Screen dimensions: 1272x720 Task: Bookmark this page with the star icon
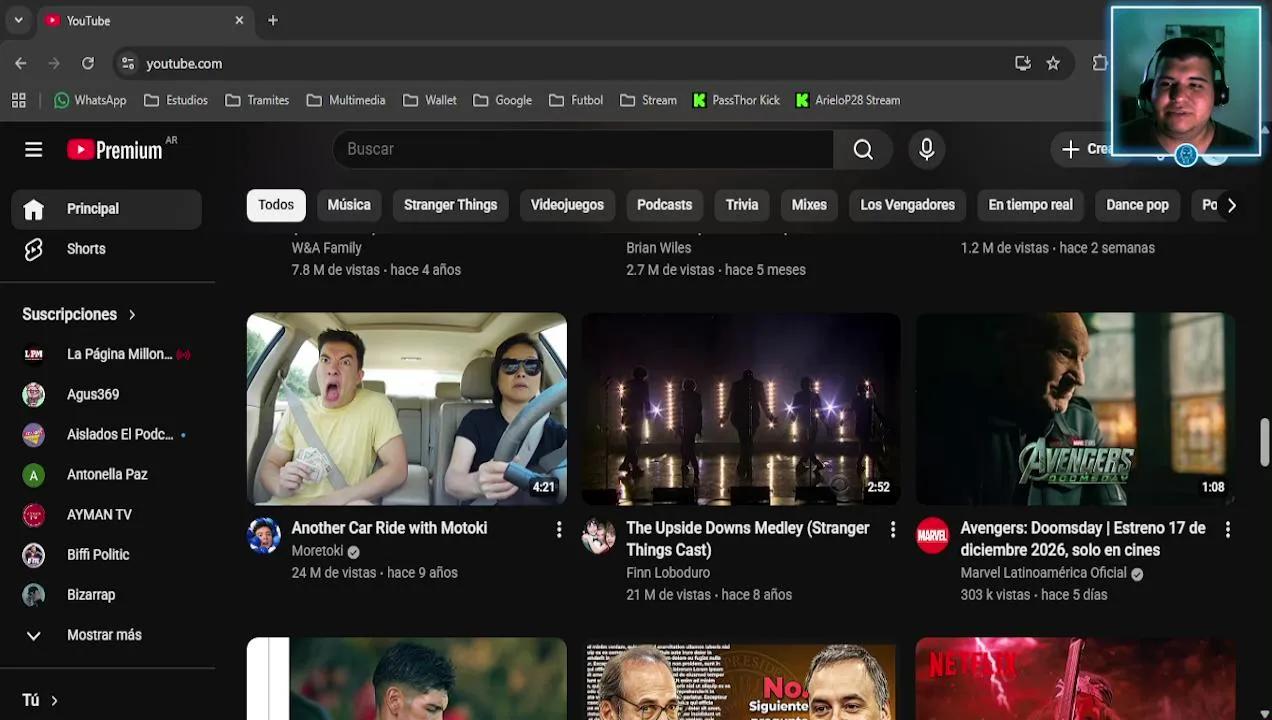pos(1053,63)
